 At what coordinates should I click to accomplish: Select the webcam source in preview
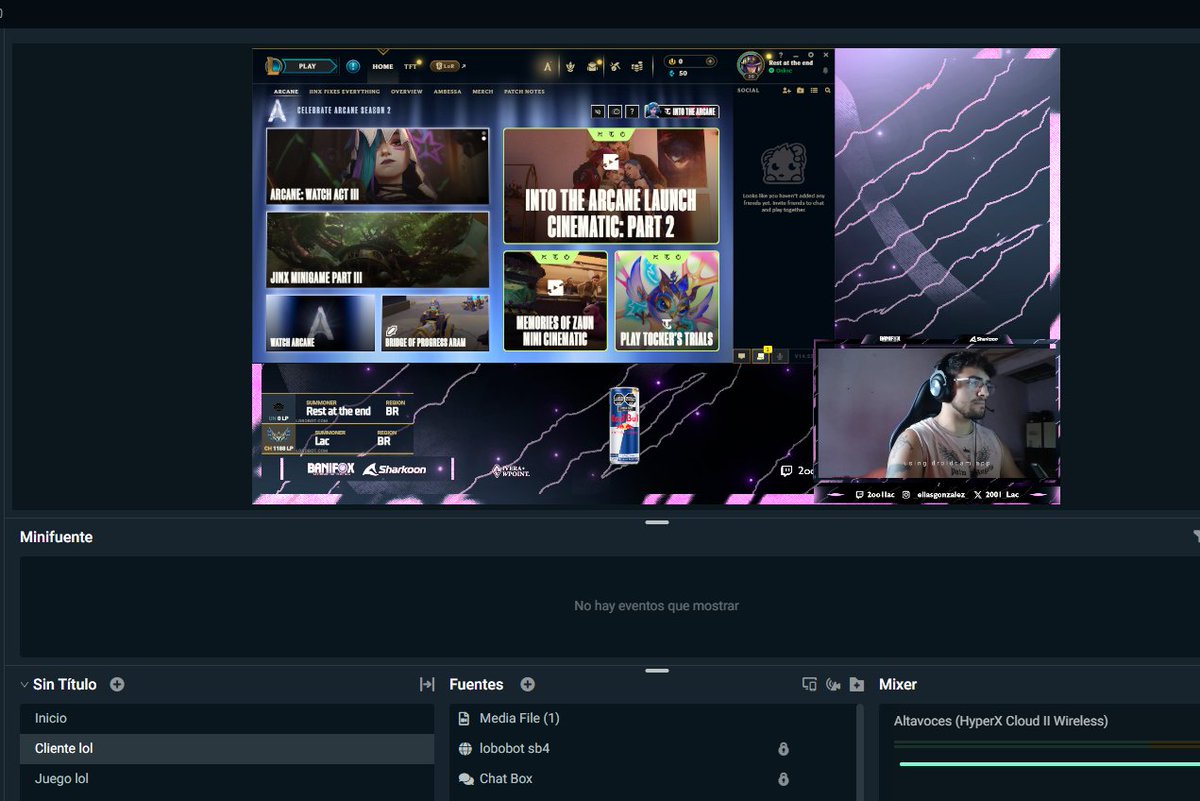pos(937,415)
